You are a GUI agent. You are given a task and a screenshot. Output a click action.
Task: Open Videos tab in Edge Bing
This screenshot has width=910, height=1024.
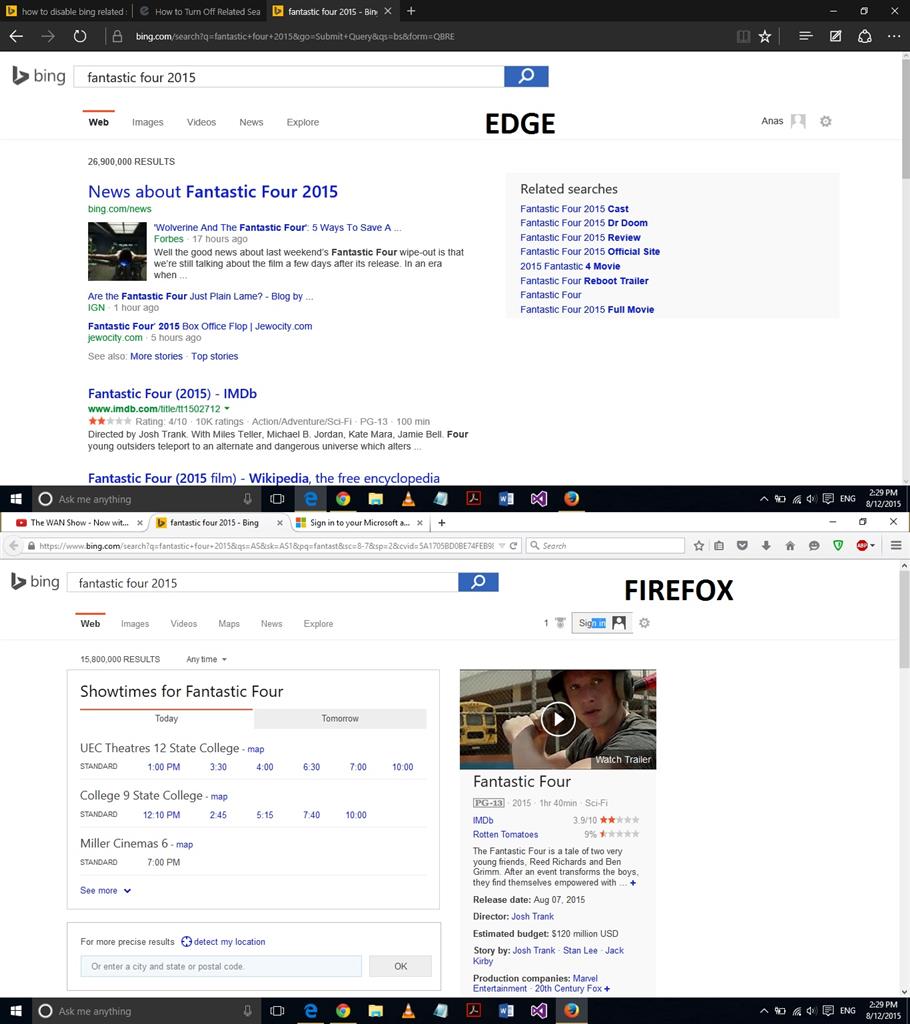click(x=201, y=122)
